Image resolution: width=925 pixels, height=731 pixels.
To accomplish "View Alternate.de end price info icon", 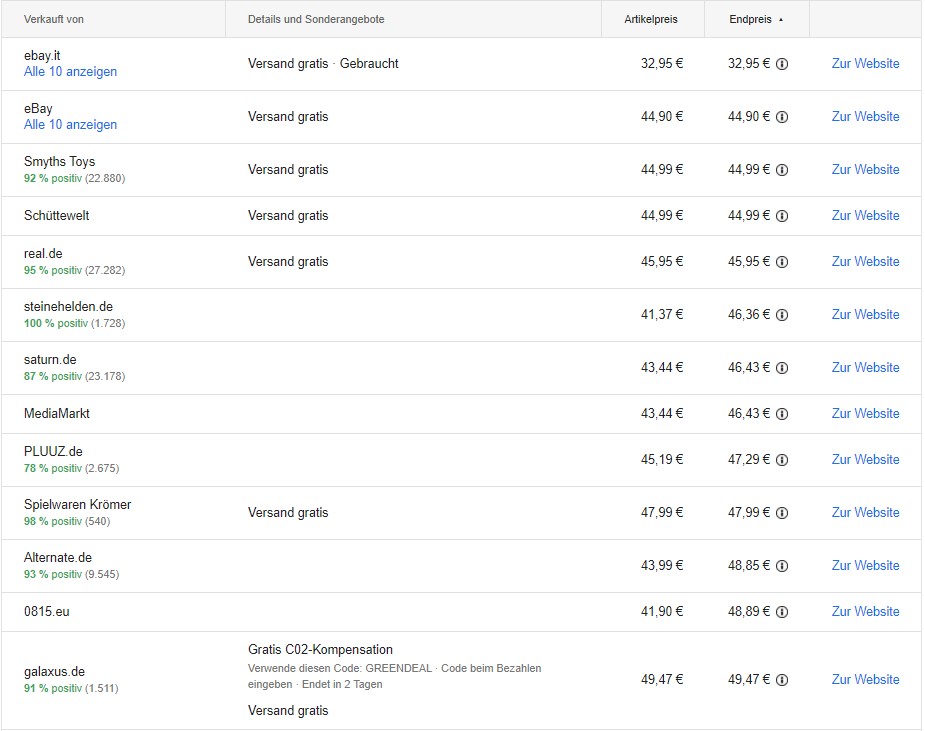I will 782,567.
